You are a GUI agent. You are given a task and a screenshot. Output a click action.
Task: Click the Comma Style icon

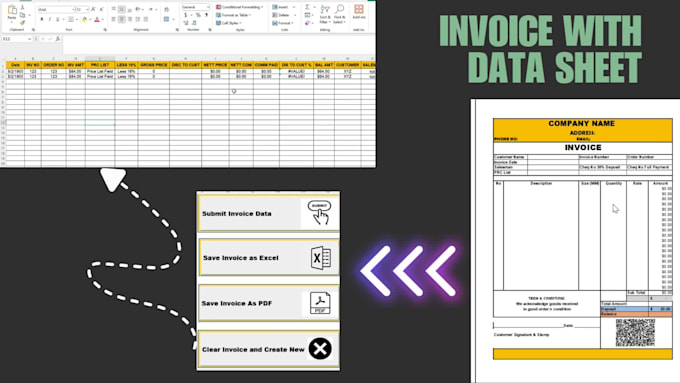[x=206, y=15]
